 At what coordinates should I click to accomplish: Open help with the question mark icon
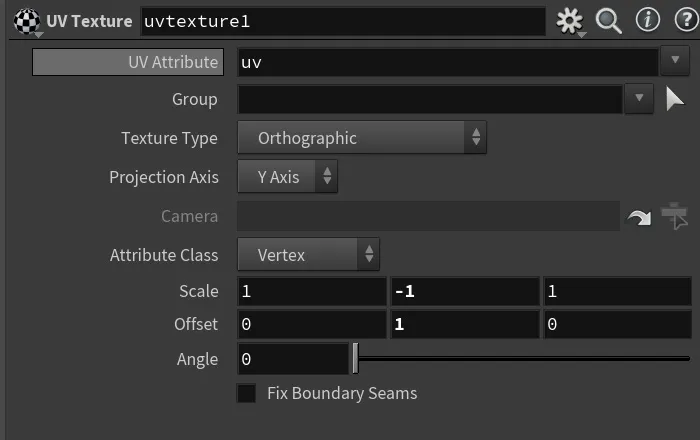click(687, 20)
